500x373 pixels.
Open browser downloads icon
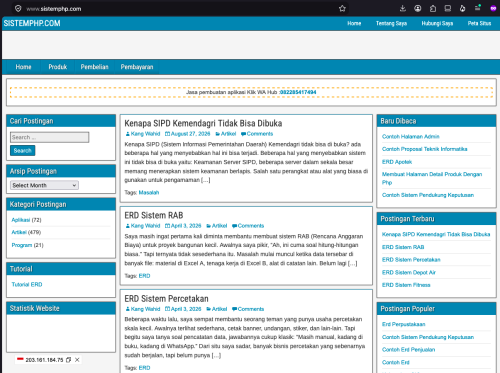pos(403,9)
